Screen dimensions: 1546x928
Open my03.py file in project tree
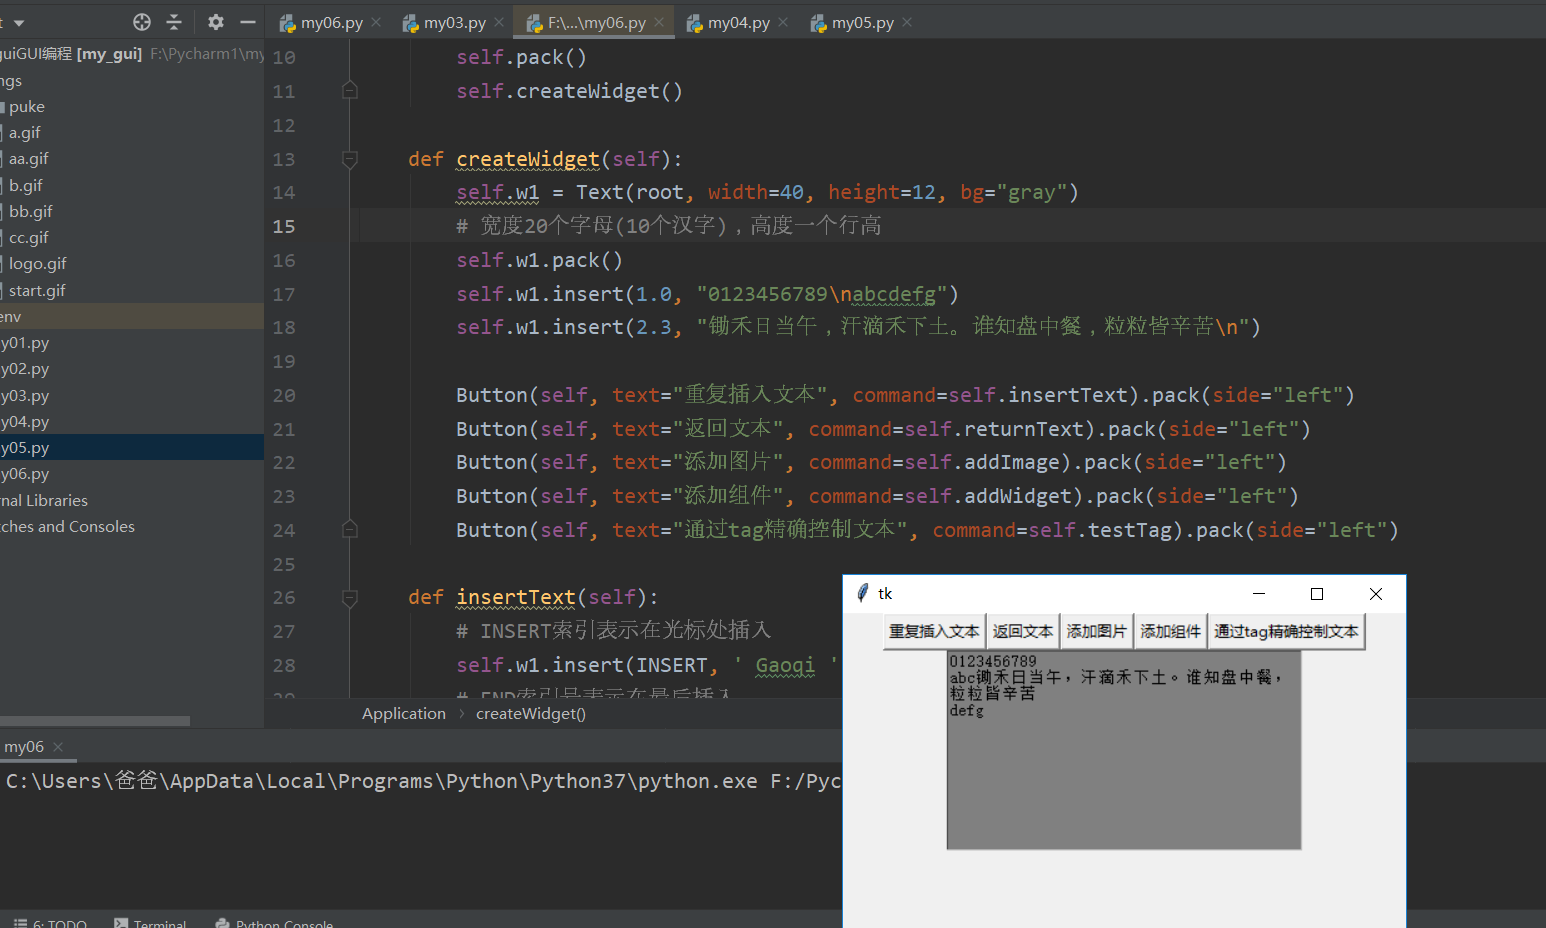coord(25,395)
